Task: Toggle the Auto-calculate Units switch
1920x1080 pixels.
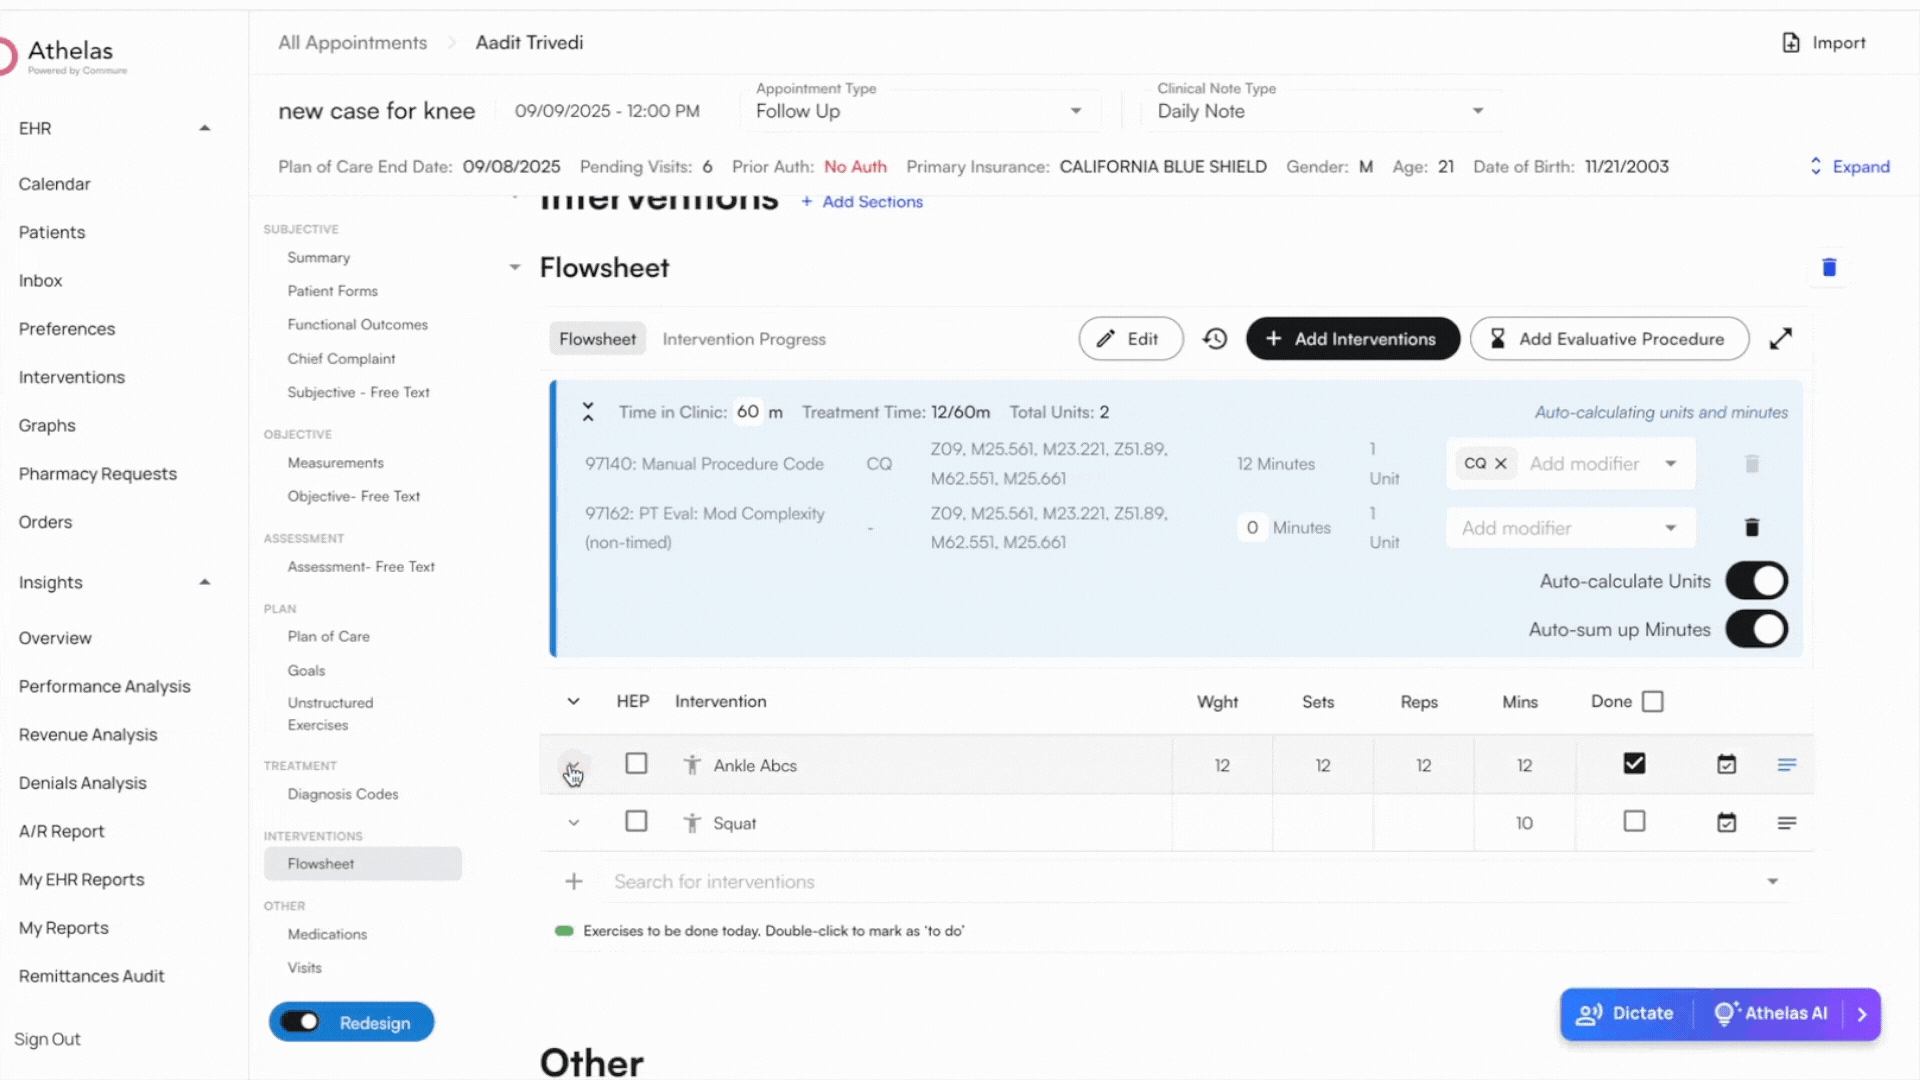Action: pos(1756,581)
